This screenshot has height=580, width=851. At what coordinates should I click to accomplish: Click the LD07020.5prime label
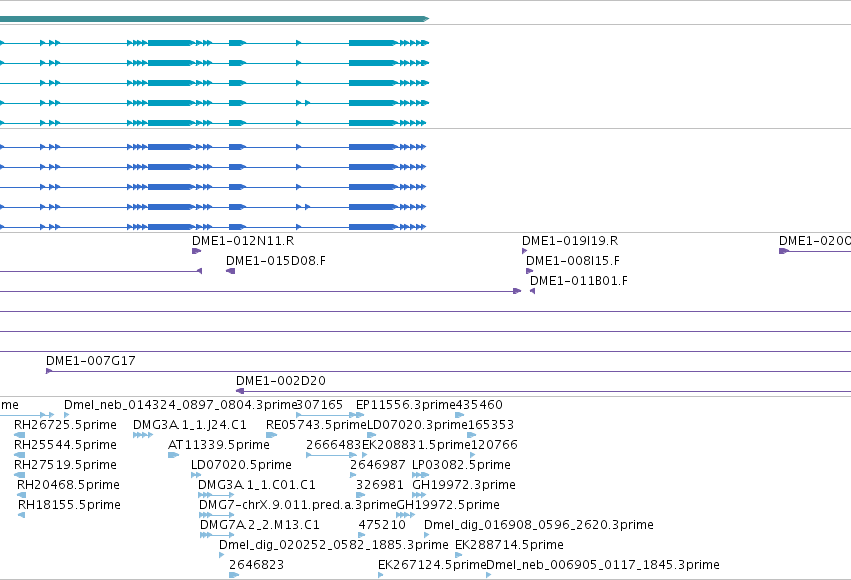click(241, 465)
